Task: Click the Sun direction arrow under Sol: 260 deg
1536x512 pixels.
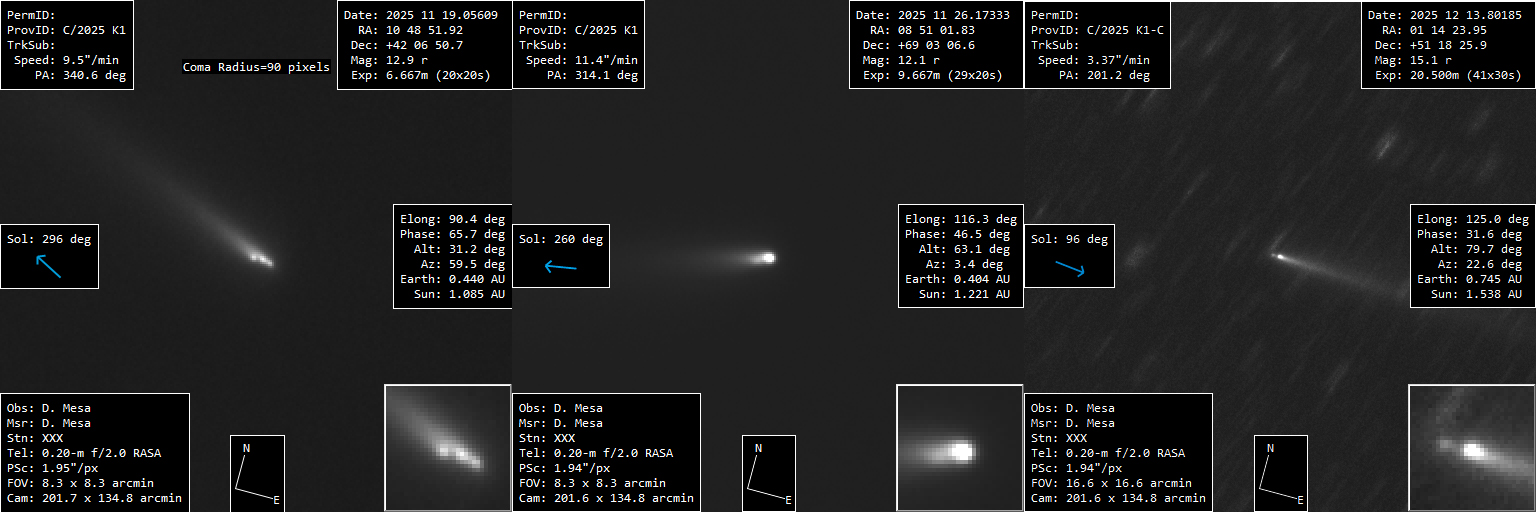Action: click(561, 267)
